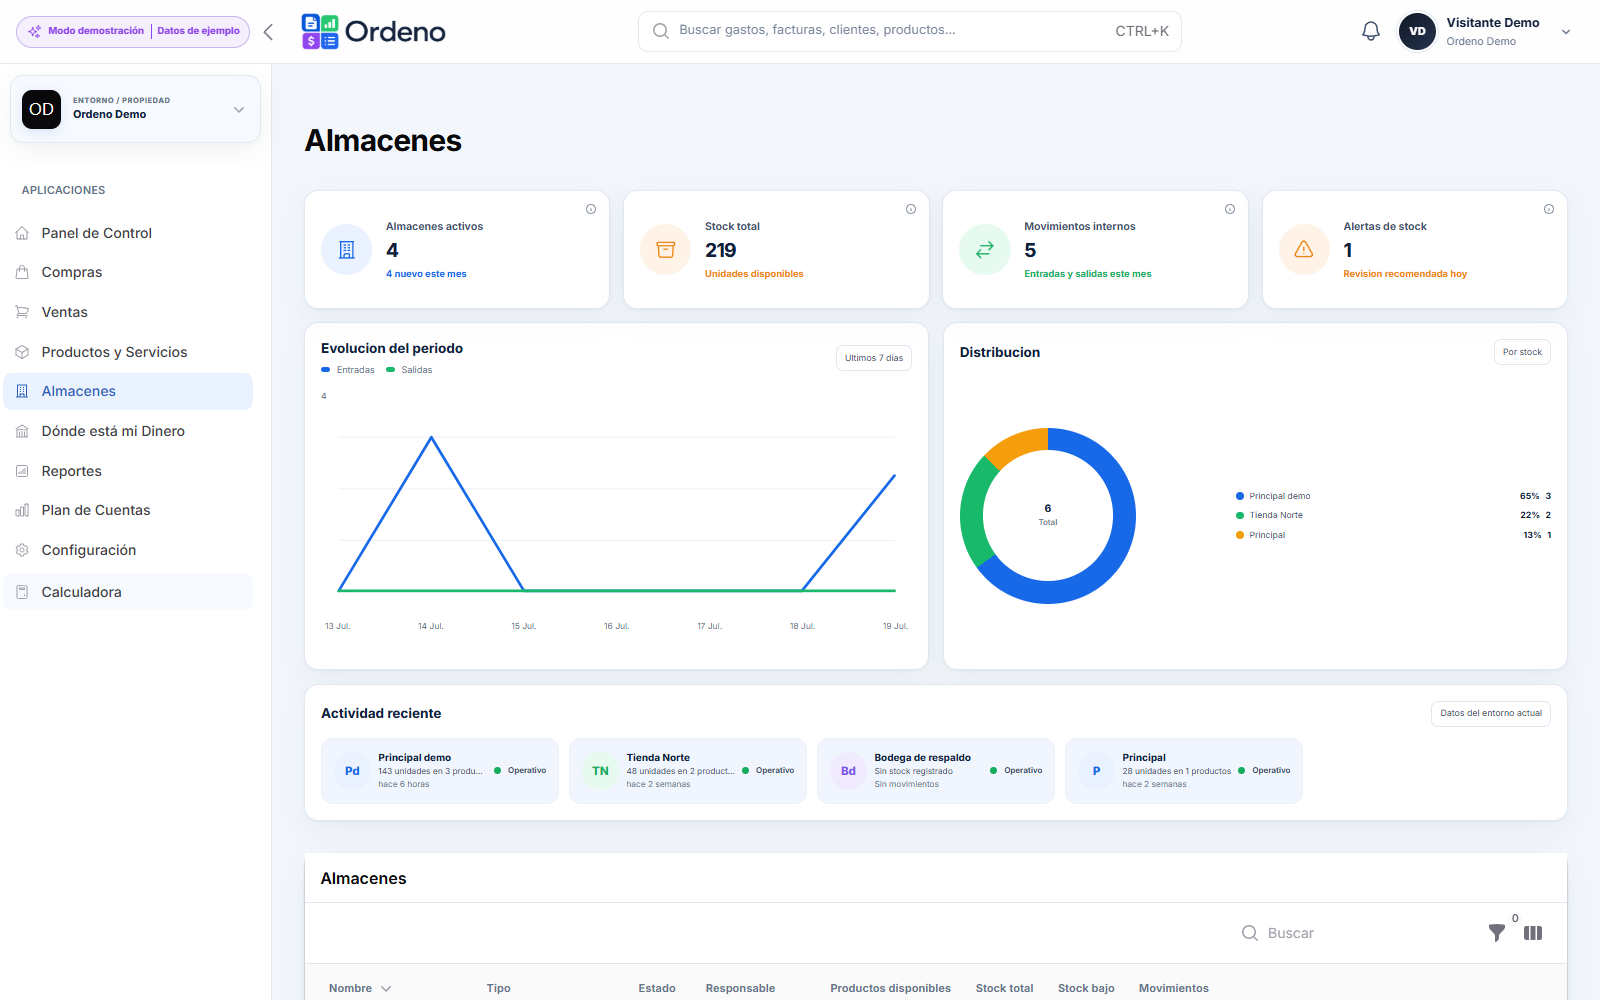Open Plan de Cuentas in sidebar
The image size is (1600, 1000).
pyautogui.click(x=128, y=510)
